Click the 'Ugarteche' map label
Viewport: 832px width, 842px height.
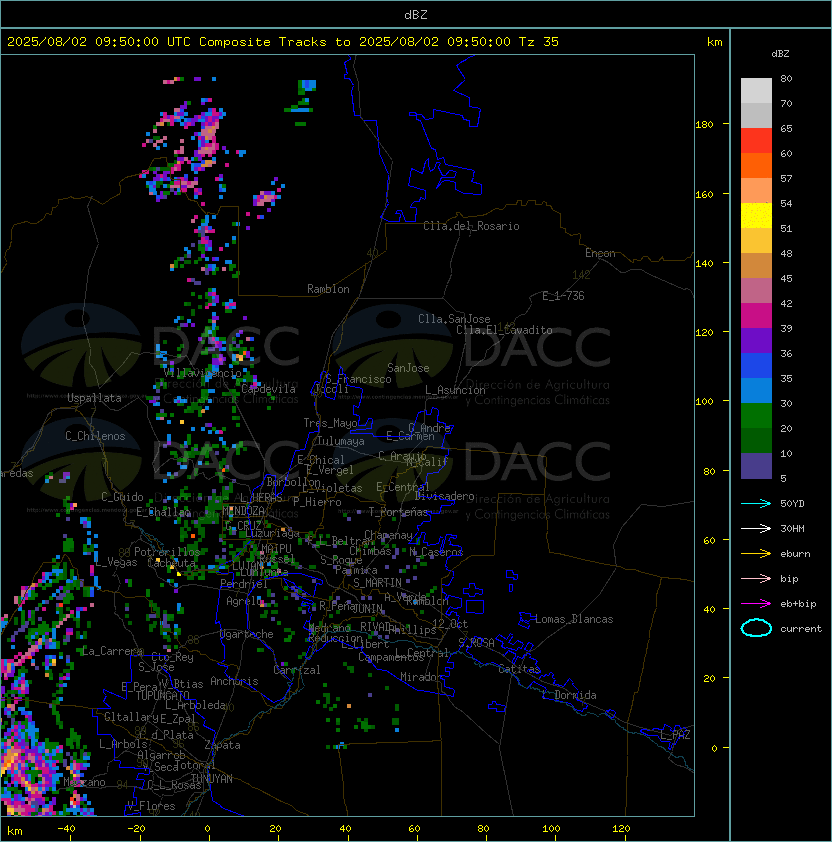247,634
